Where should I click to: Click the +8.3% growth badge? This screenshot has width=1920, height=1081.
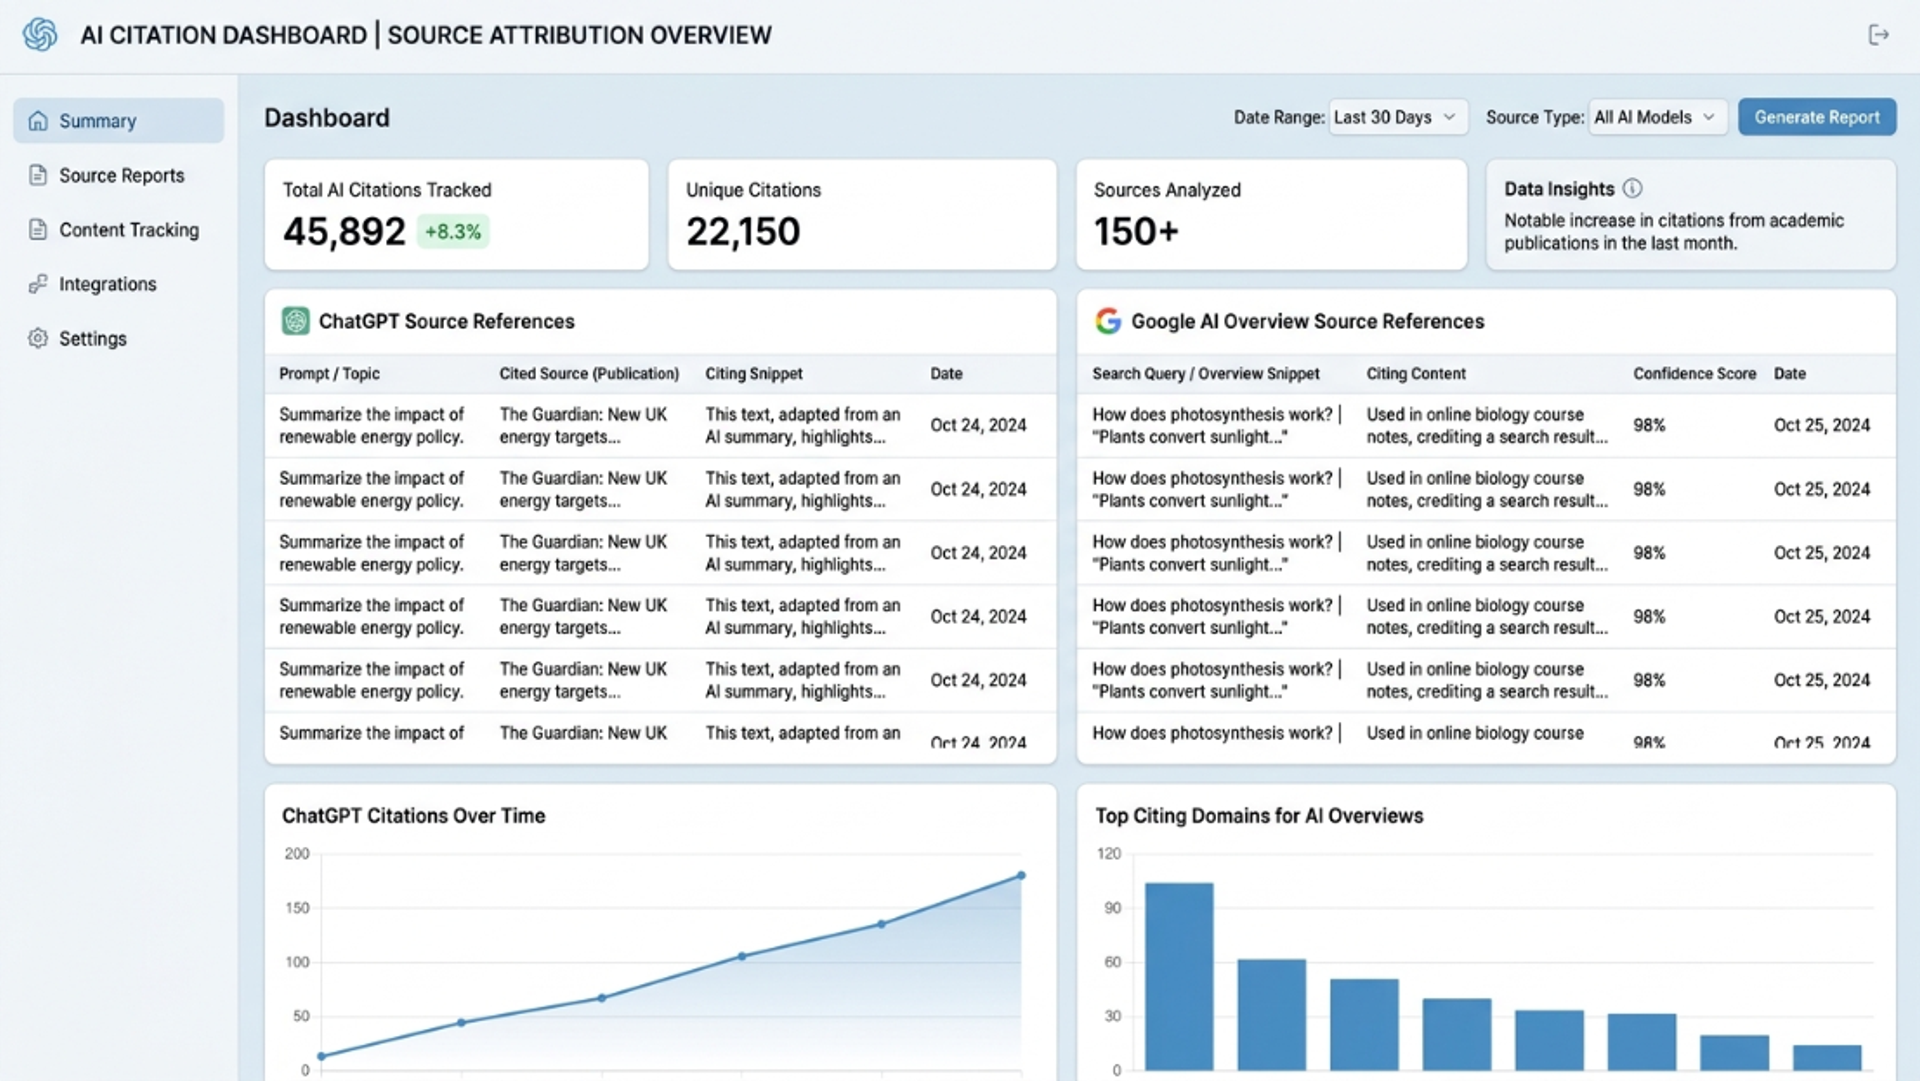pos(453,232)
